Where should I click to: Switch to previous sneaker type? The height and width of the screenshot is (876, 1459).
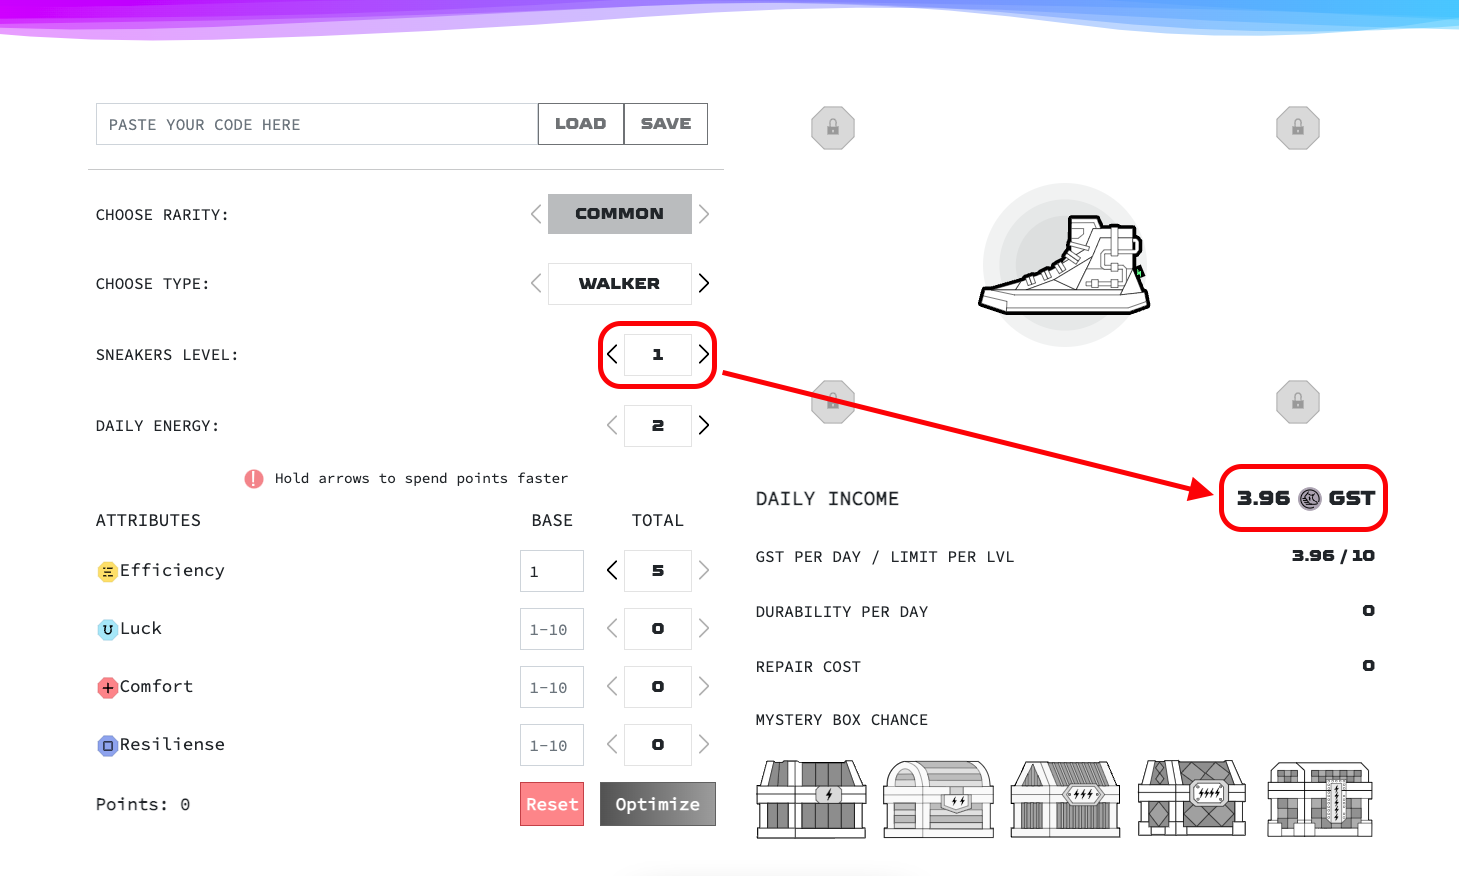coord(536,283)
